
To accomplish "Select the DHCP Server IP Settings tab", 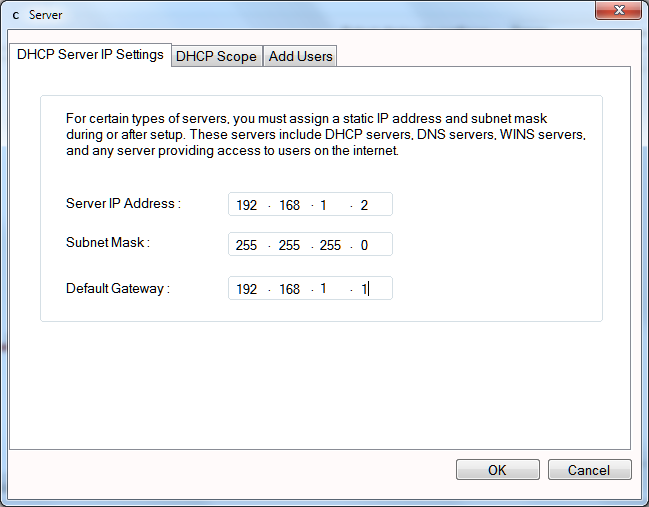I will tap(90, 55).
